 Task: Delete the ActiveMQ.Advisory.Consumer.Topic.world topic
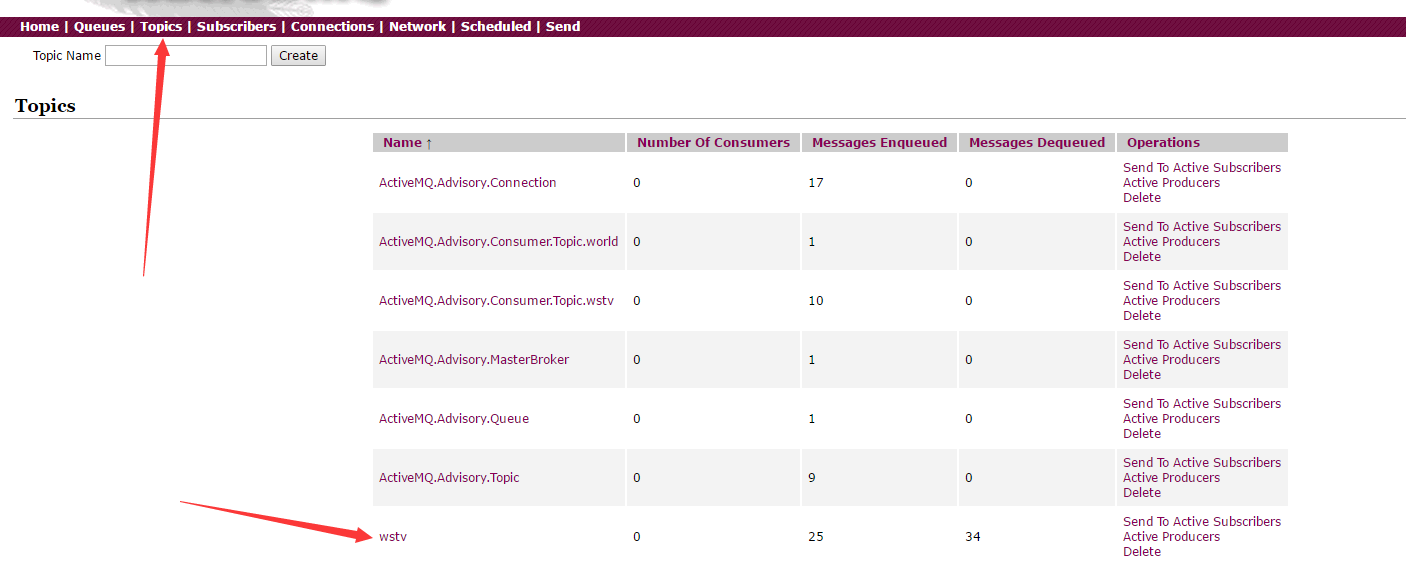click(x=1141, y=257)
